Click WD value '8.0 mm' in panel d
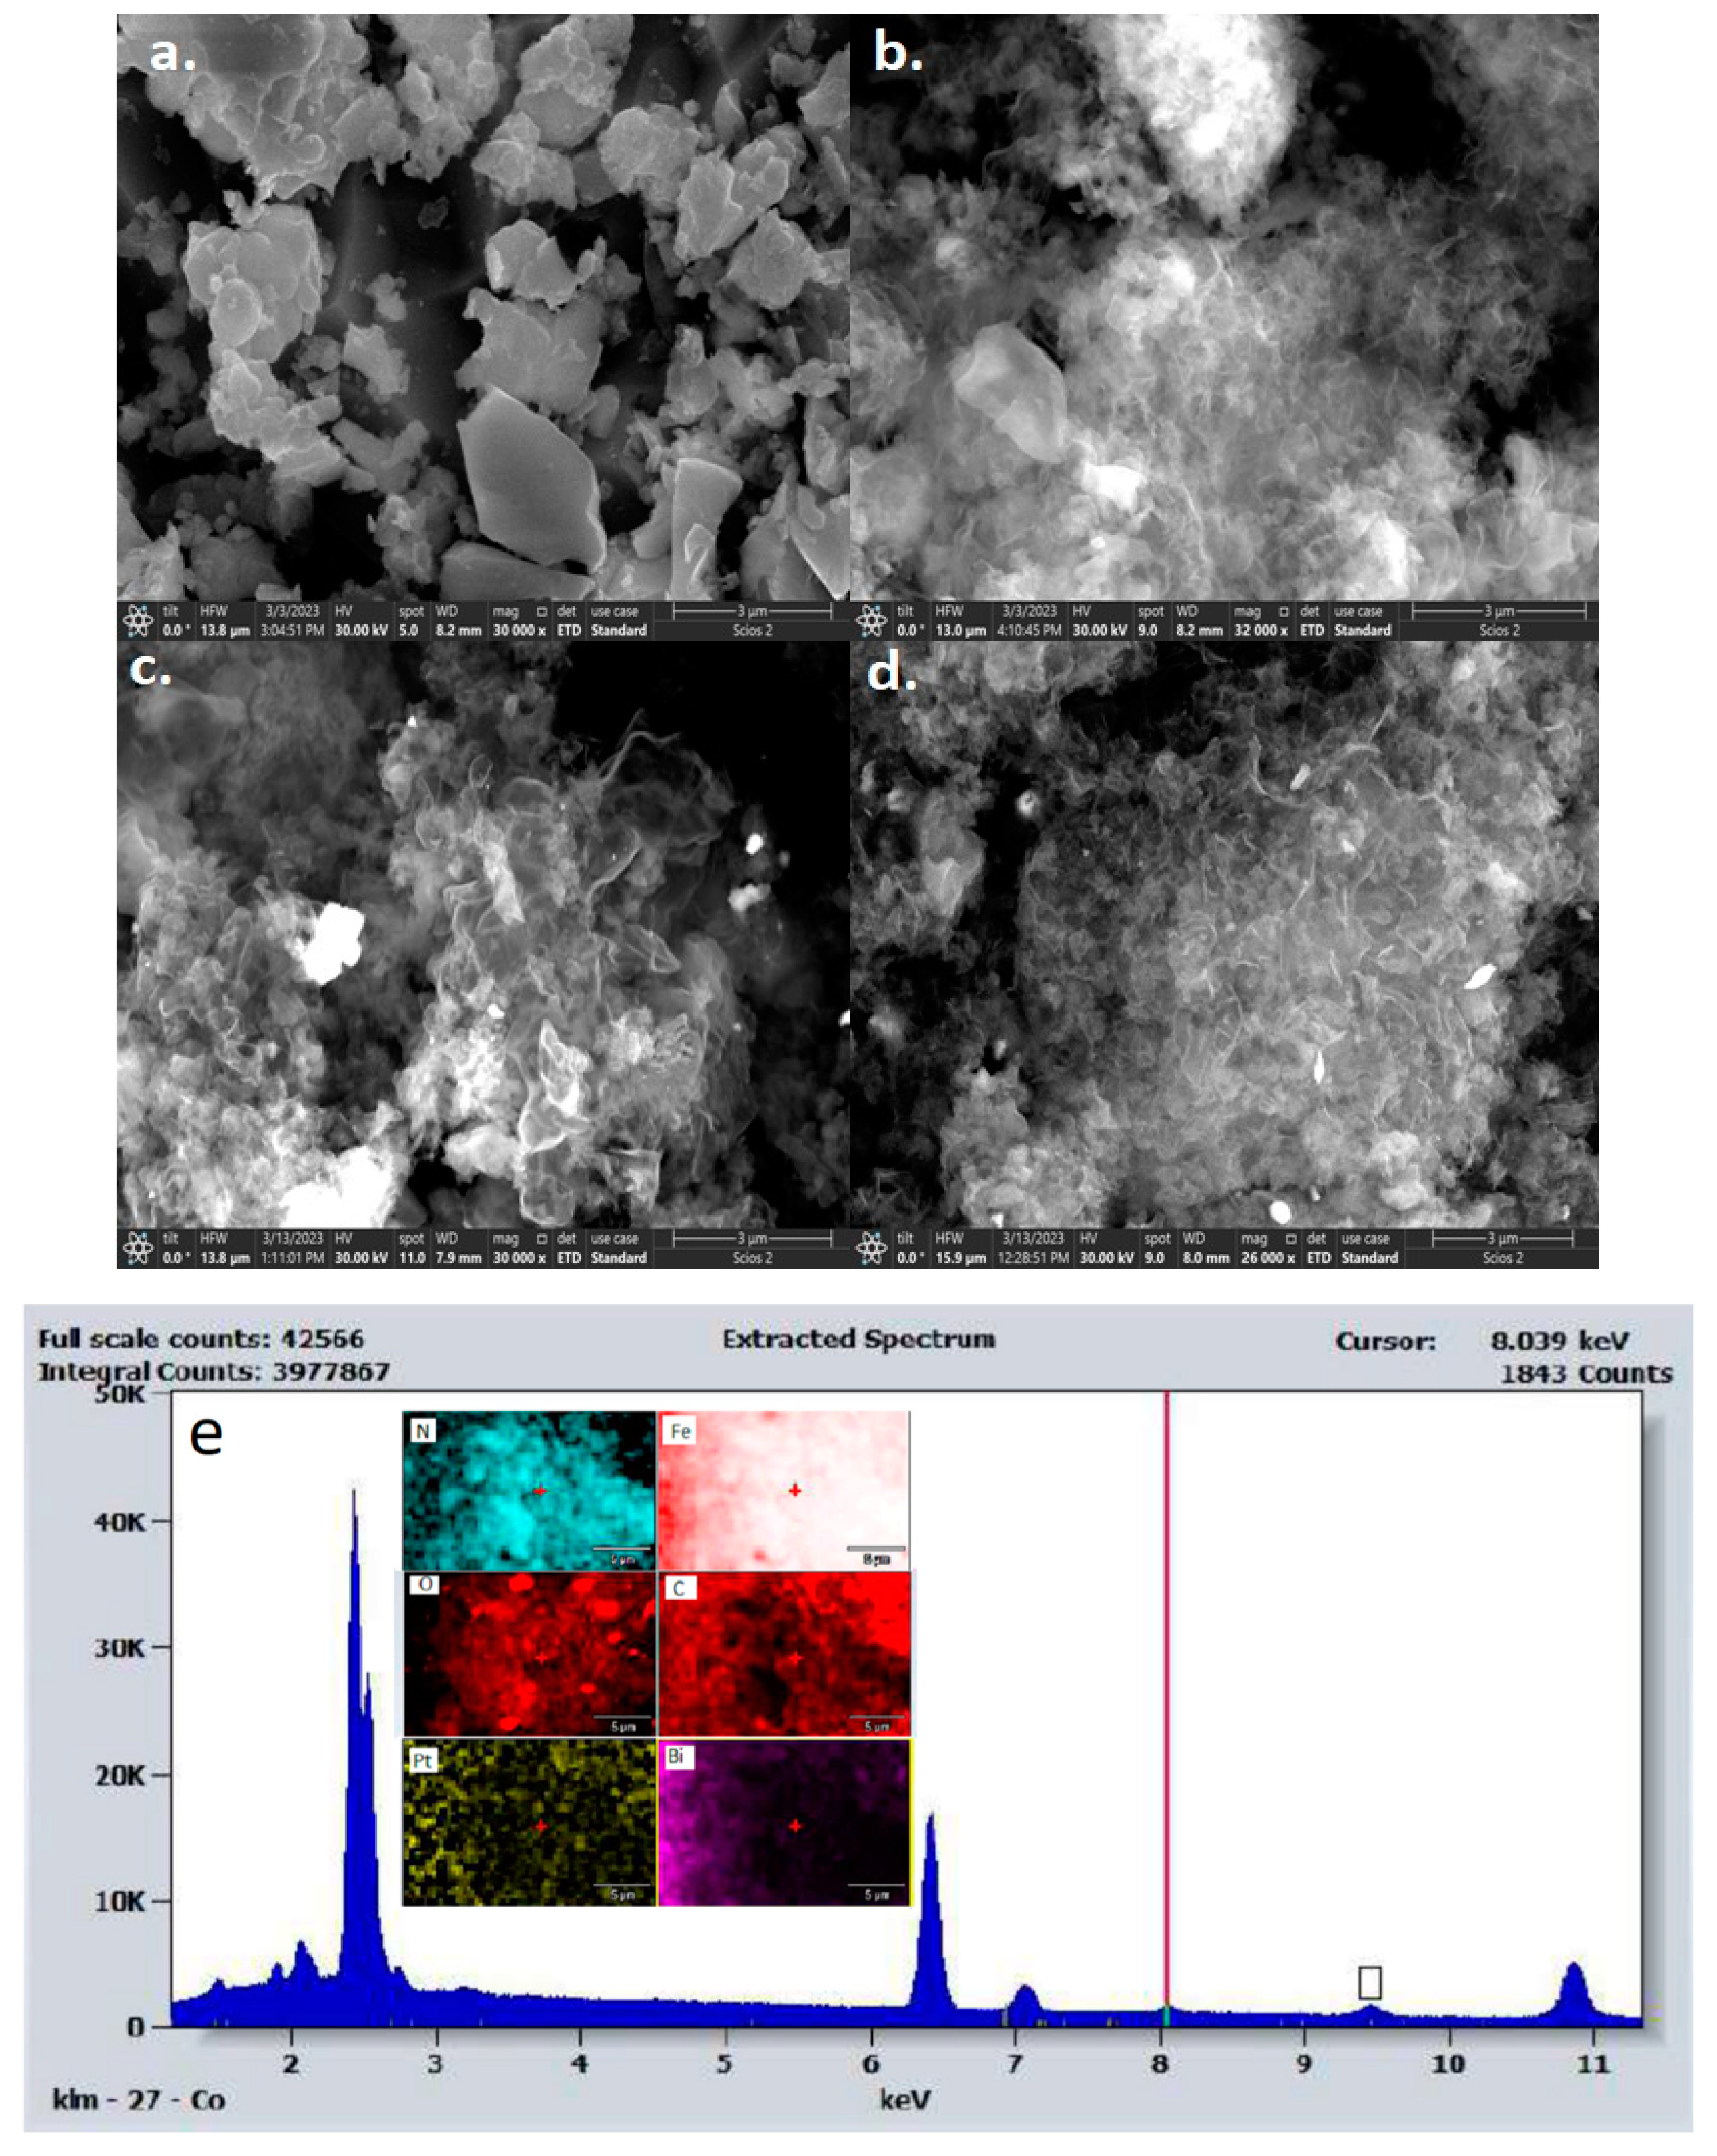The height and width of the screenshot is (2156, 1717). tap(1205, 1258)
